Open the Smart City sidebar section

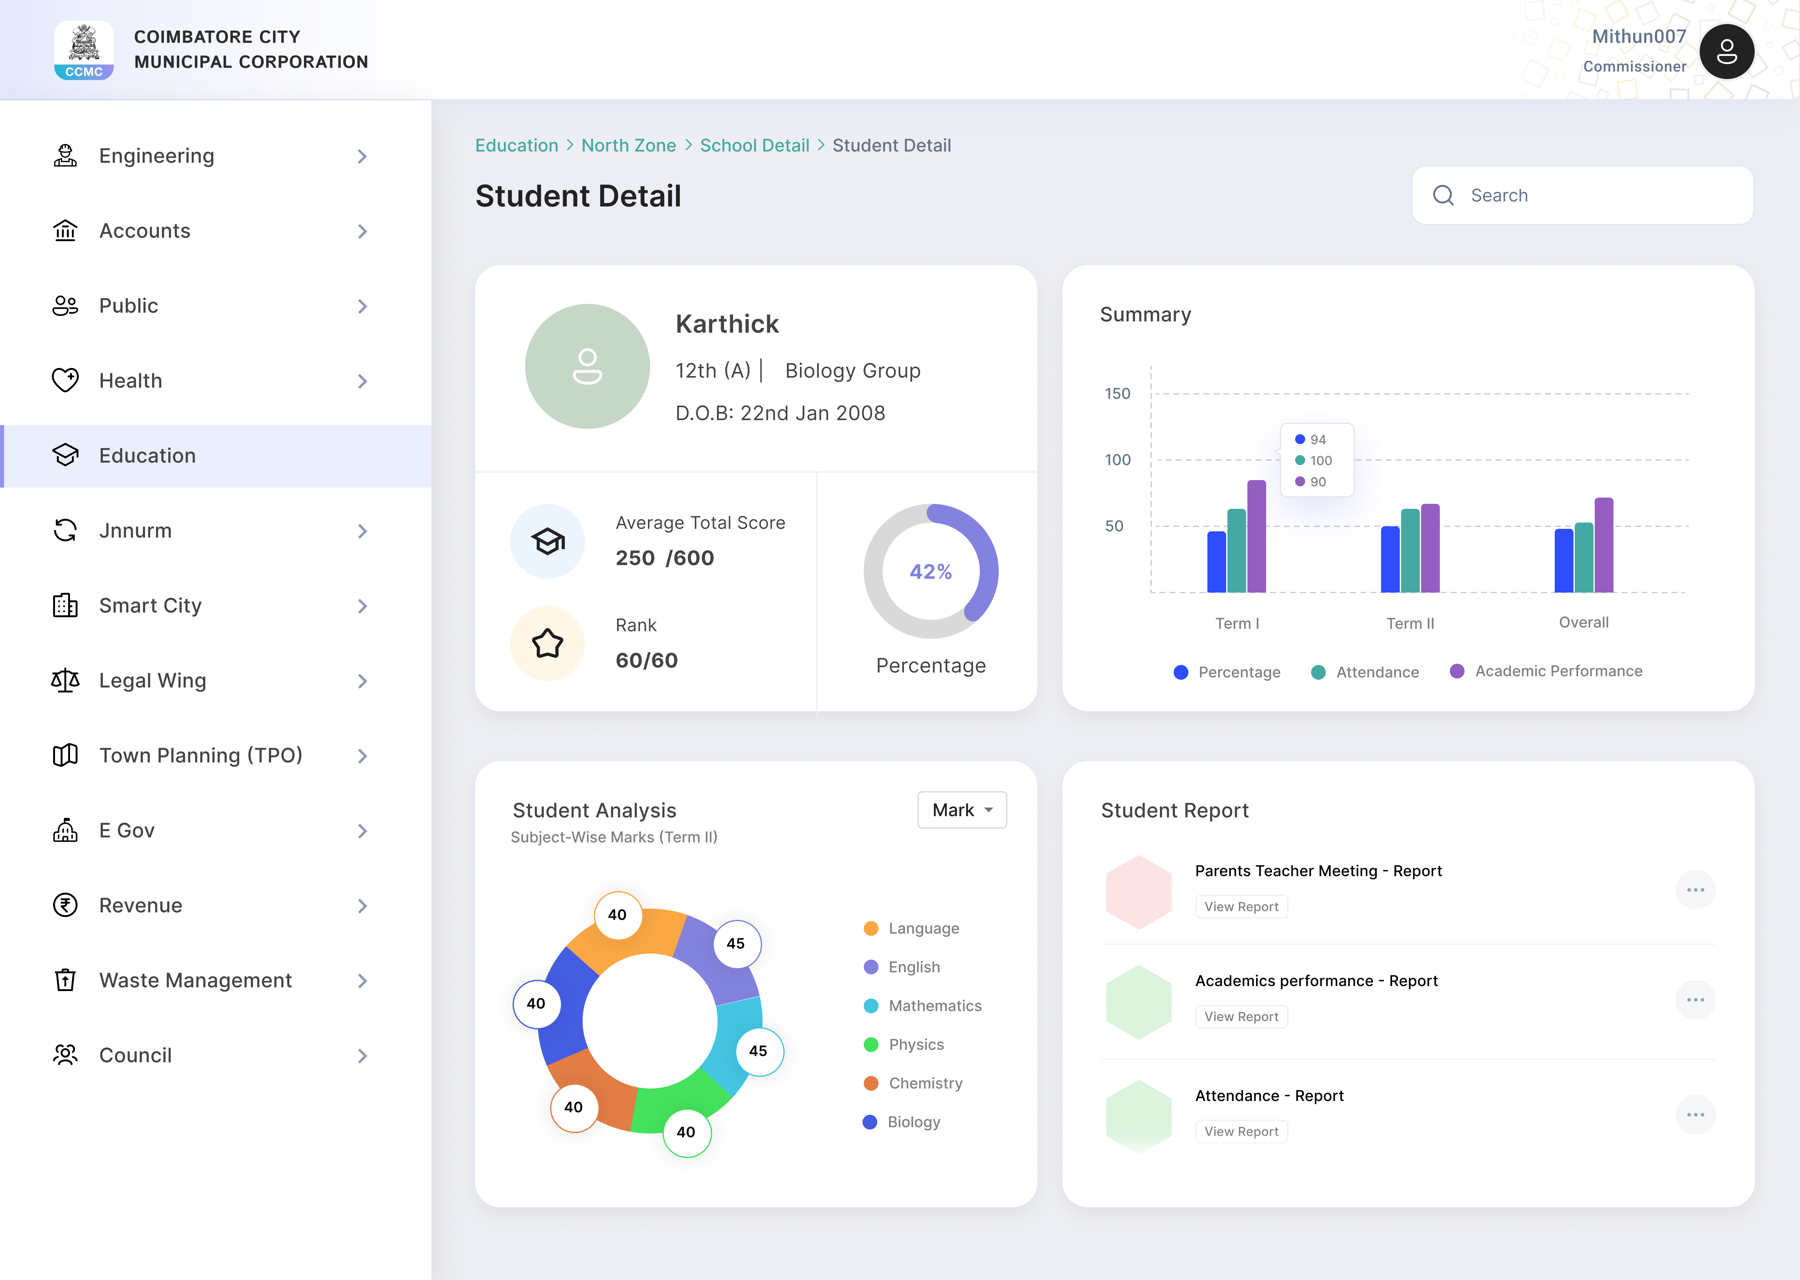point(216,606)
